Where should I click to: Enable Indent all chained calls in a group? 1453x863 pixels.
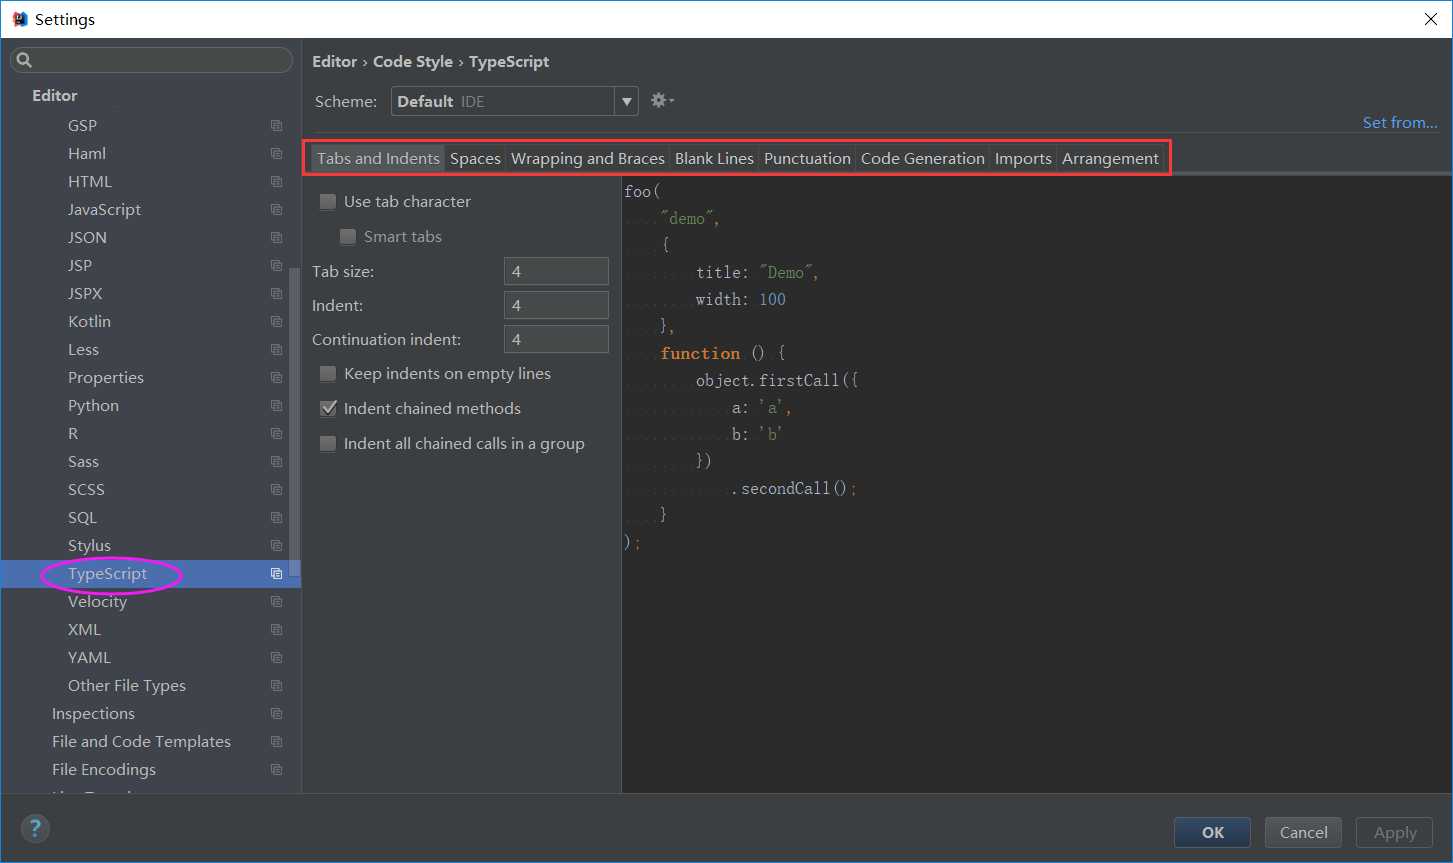pos(328,444)
